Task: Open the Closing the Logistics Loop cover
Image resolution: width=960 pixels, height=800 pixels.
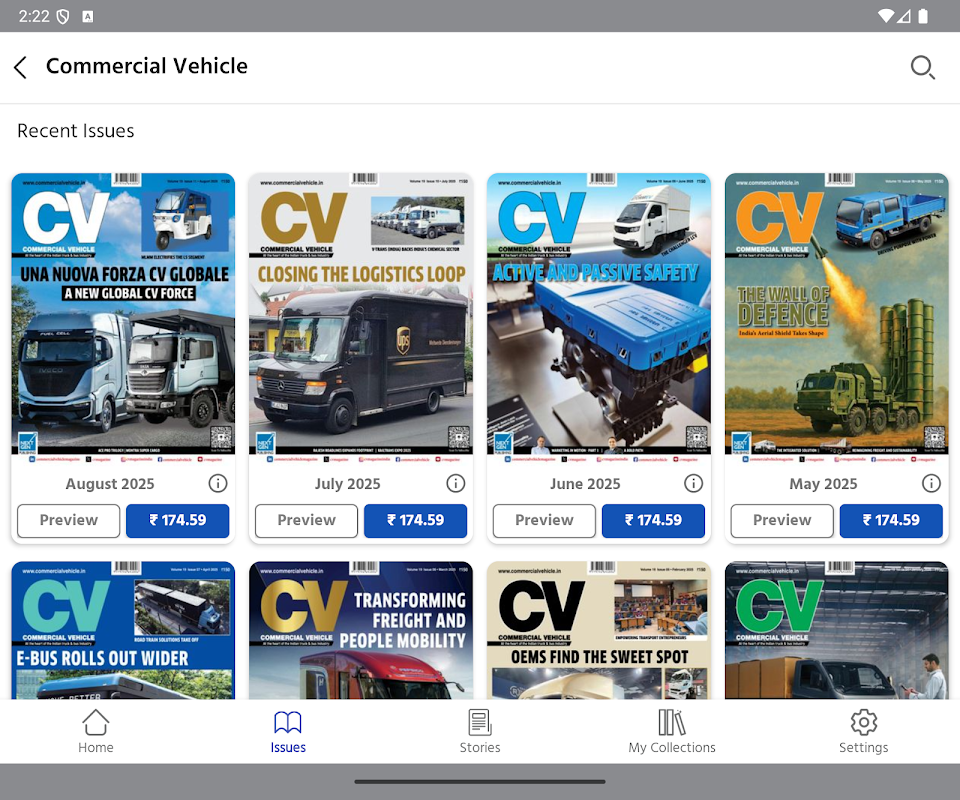Action: (361, 314)
